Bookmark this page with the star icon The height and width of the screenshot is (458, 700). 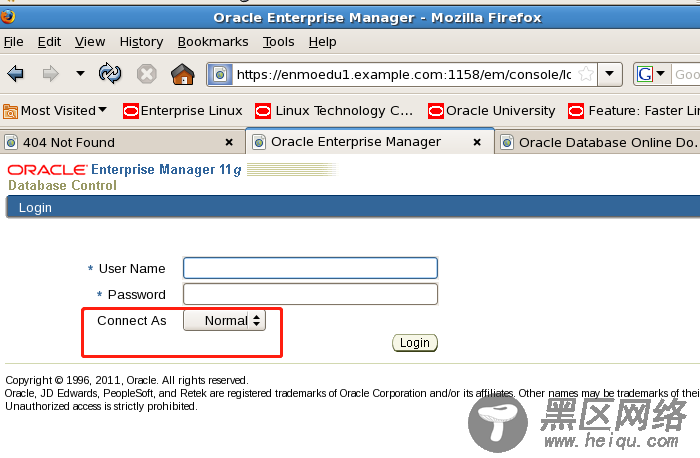click(586, 74)
